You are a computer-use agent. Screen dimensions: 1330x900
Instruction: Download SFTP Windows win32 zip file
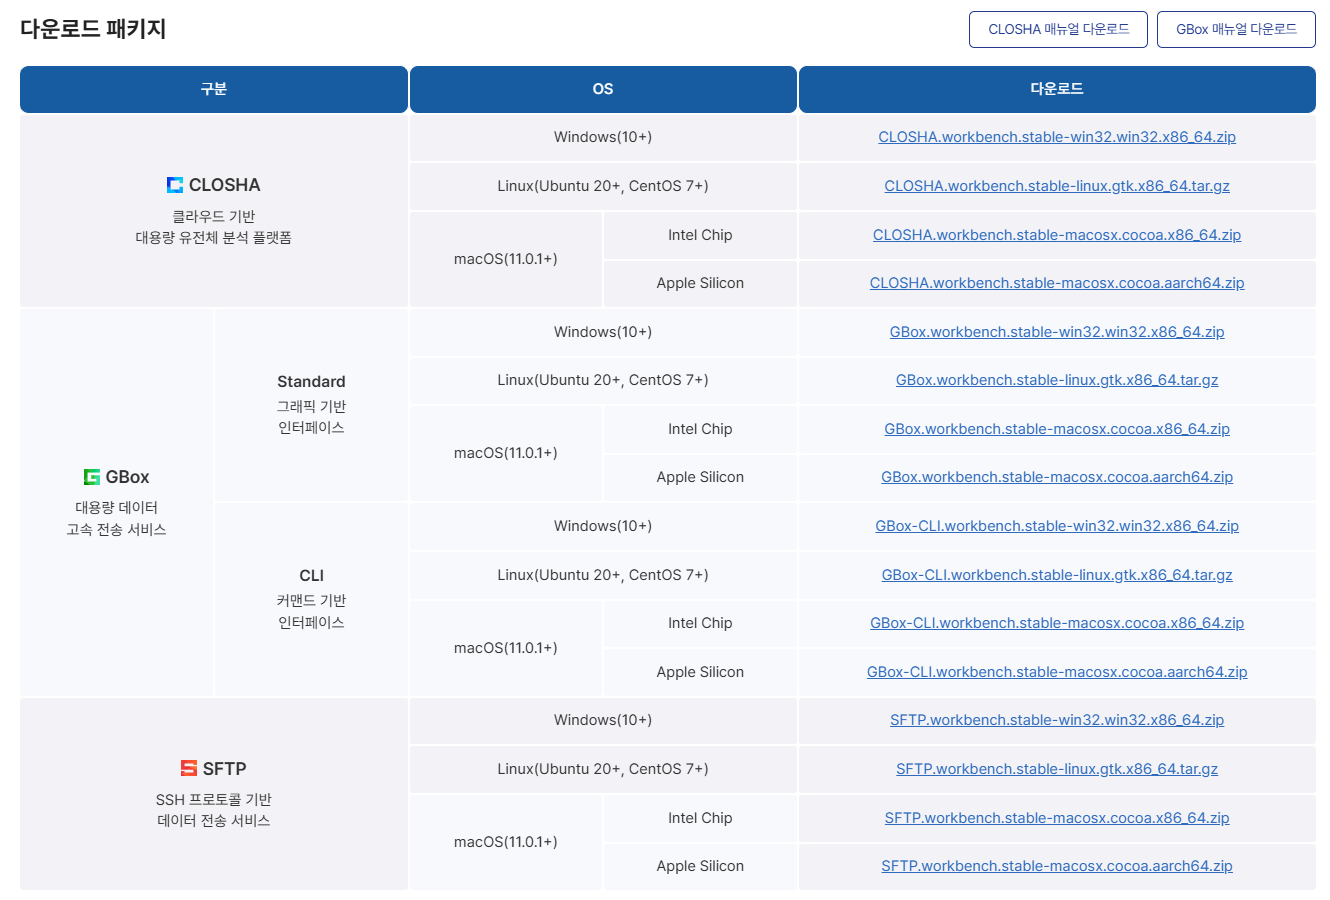pos(1056,720)
